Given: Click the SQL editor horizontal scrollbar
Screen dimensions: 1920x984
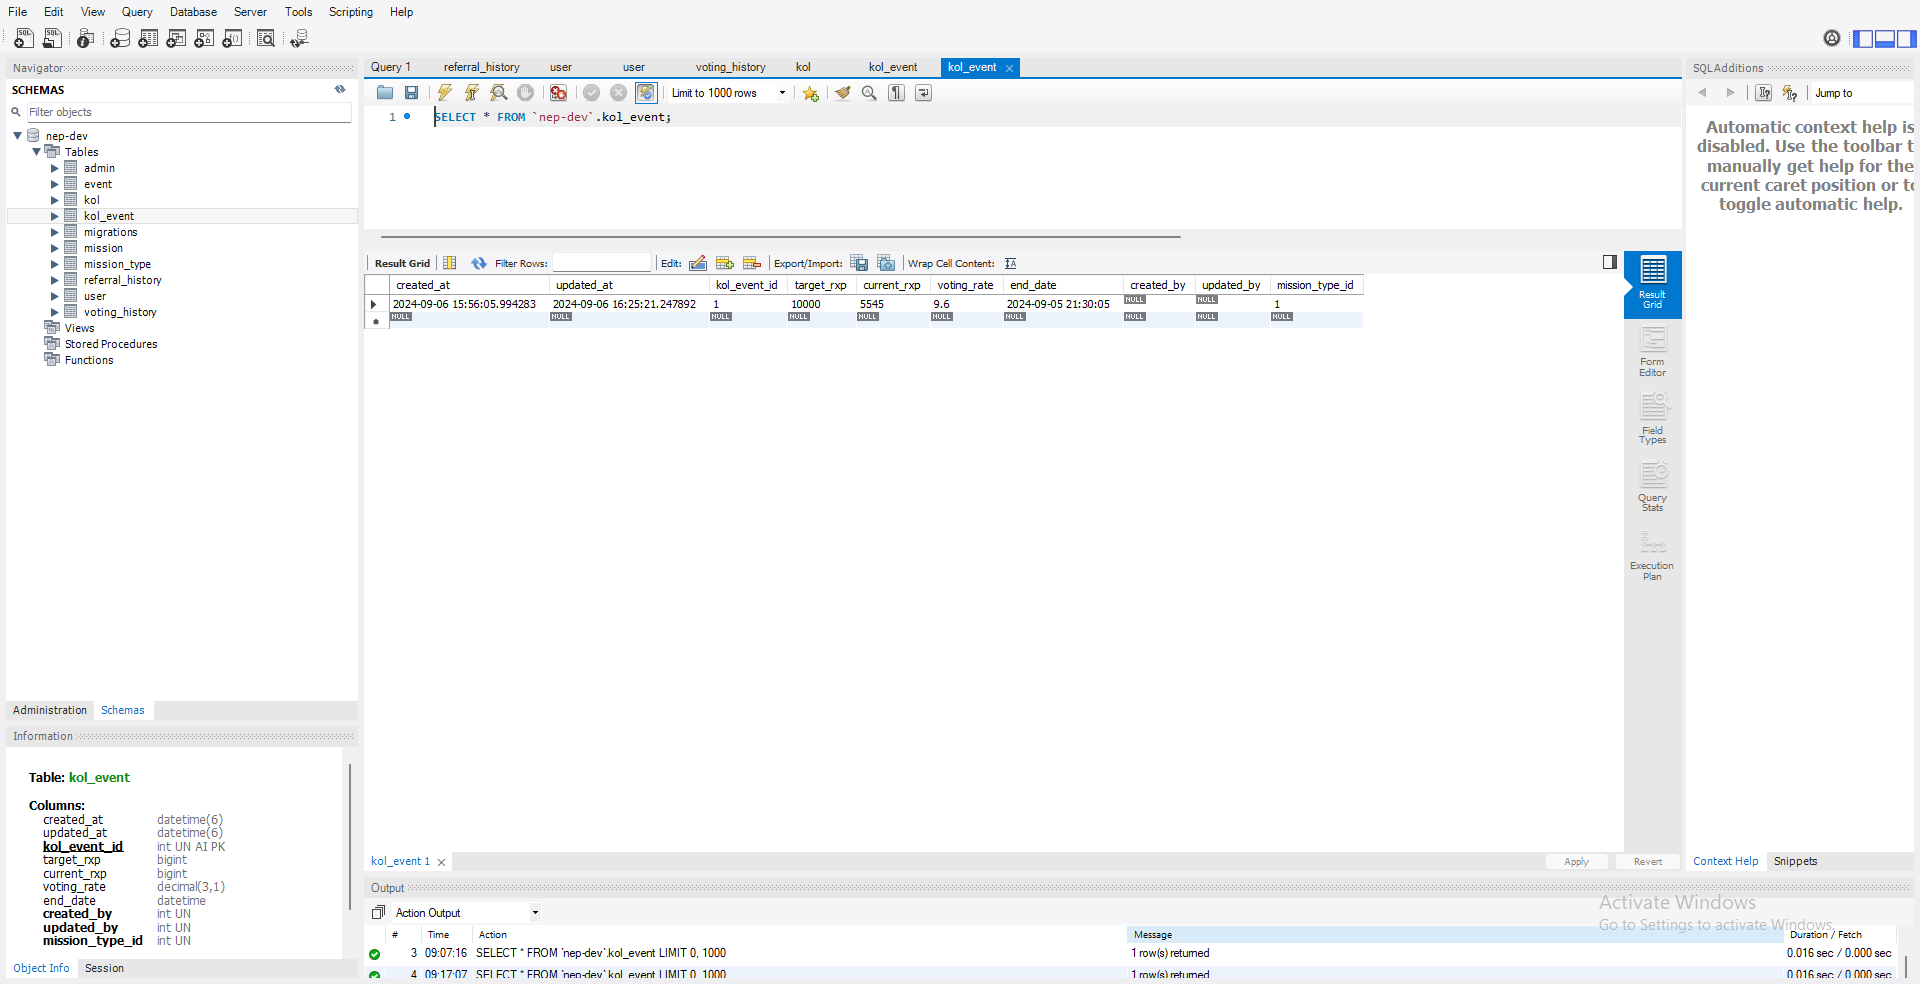Looking at the screenshot, I should click(781, 237).
